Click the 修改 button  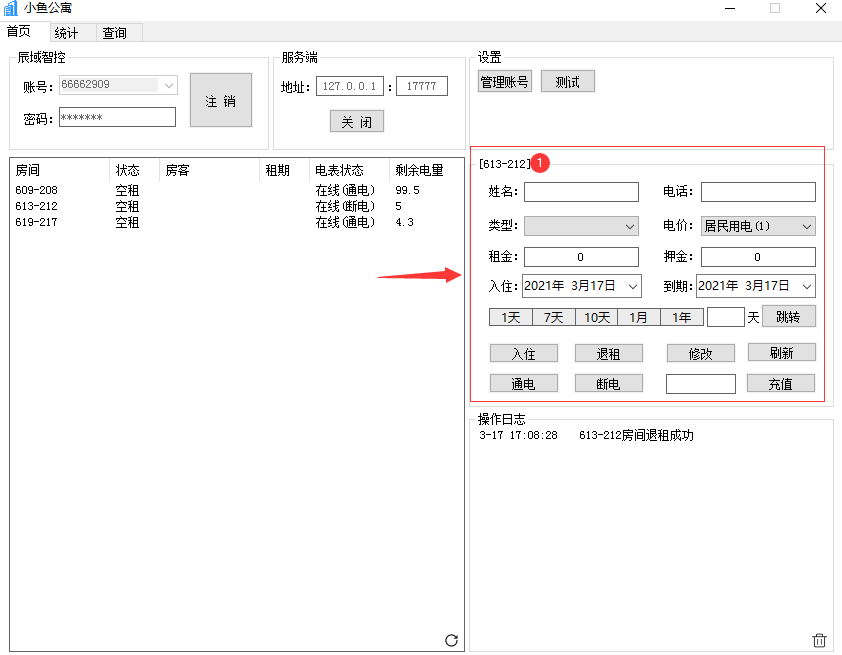click(701, 354)
